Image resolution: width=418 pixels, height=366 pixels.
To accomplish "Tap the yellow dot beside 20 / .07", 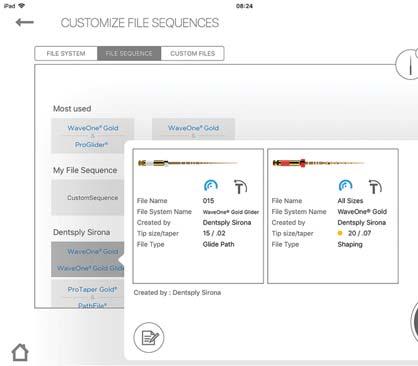I will click(x=340, y=233).
